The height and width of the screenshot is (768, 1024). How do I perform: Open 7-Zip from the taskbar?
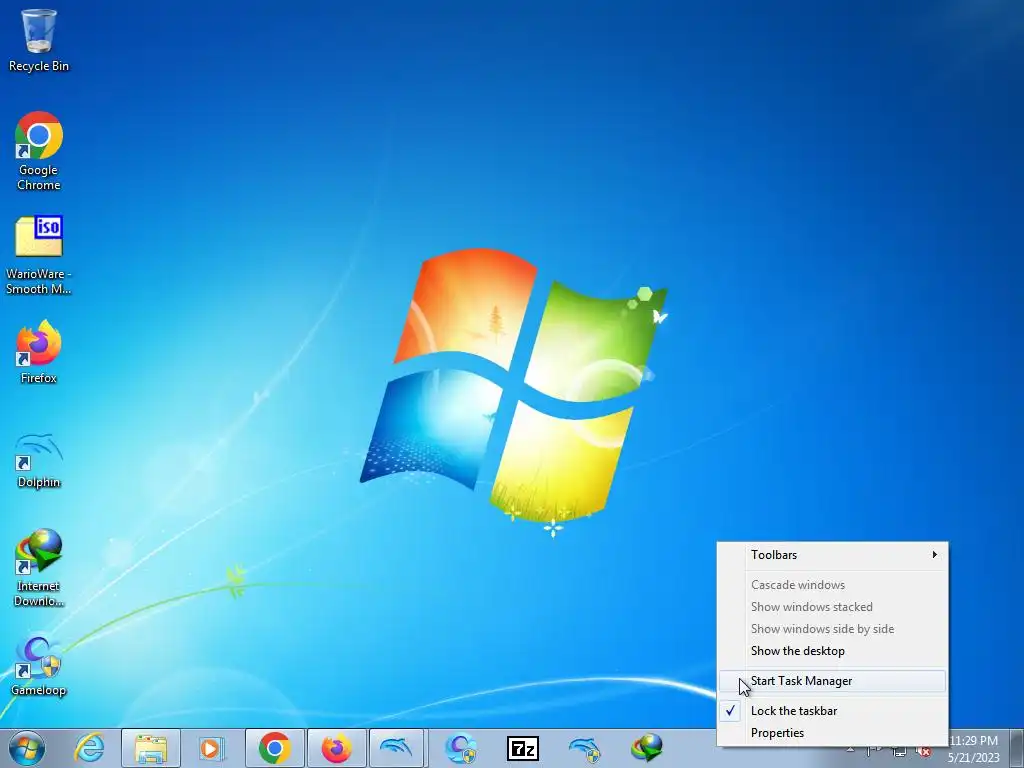pyautogui.click(x=522, y=748)
